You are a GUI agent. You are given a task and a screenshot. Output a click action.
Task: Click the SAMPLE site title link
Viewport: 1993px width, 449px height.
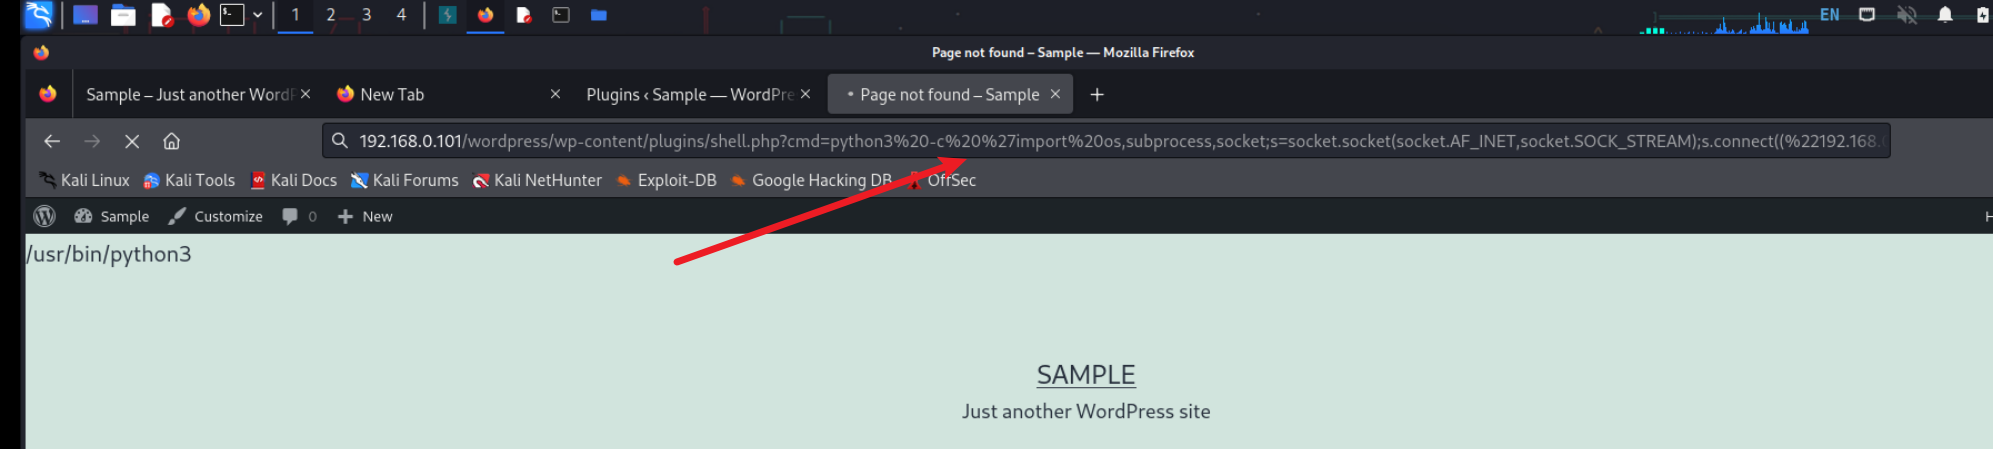pos(1086,375)
